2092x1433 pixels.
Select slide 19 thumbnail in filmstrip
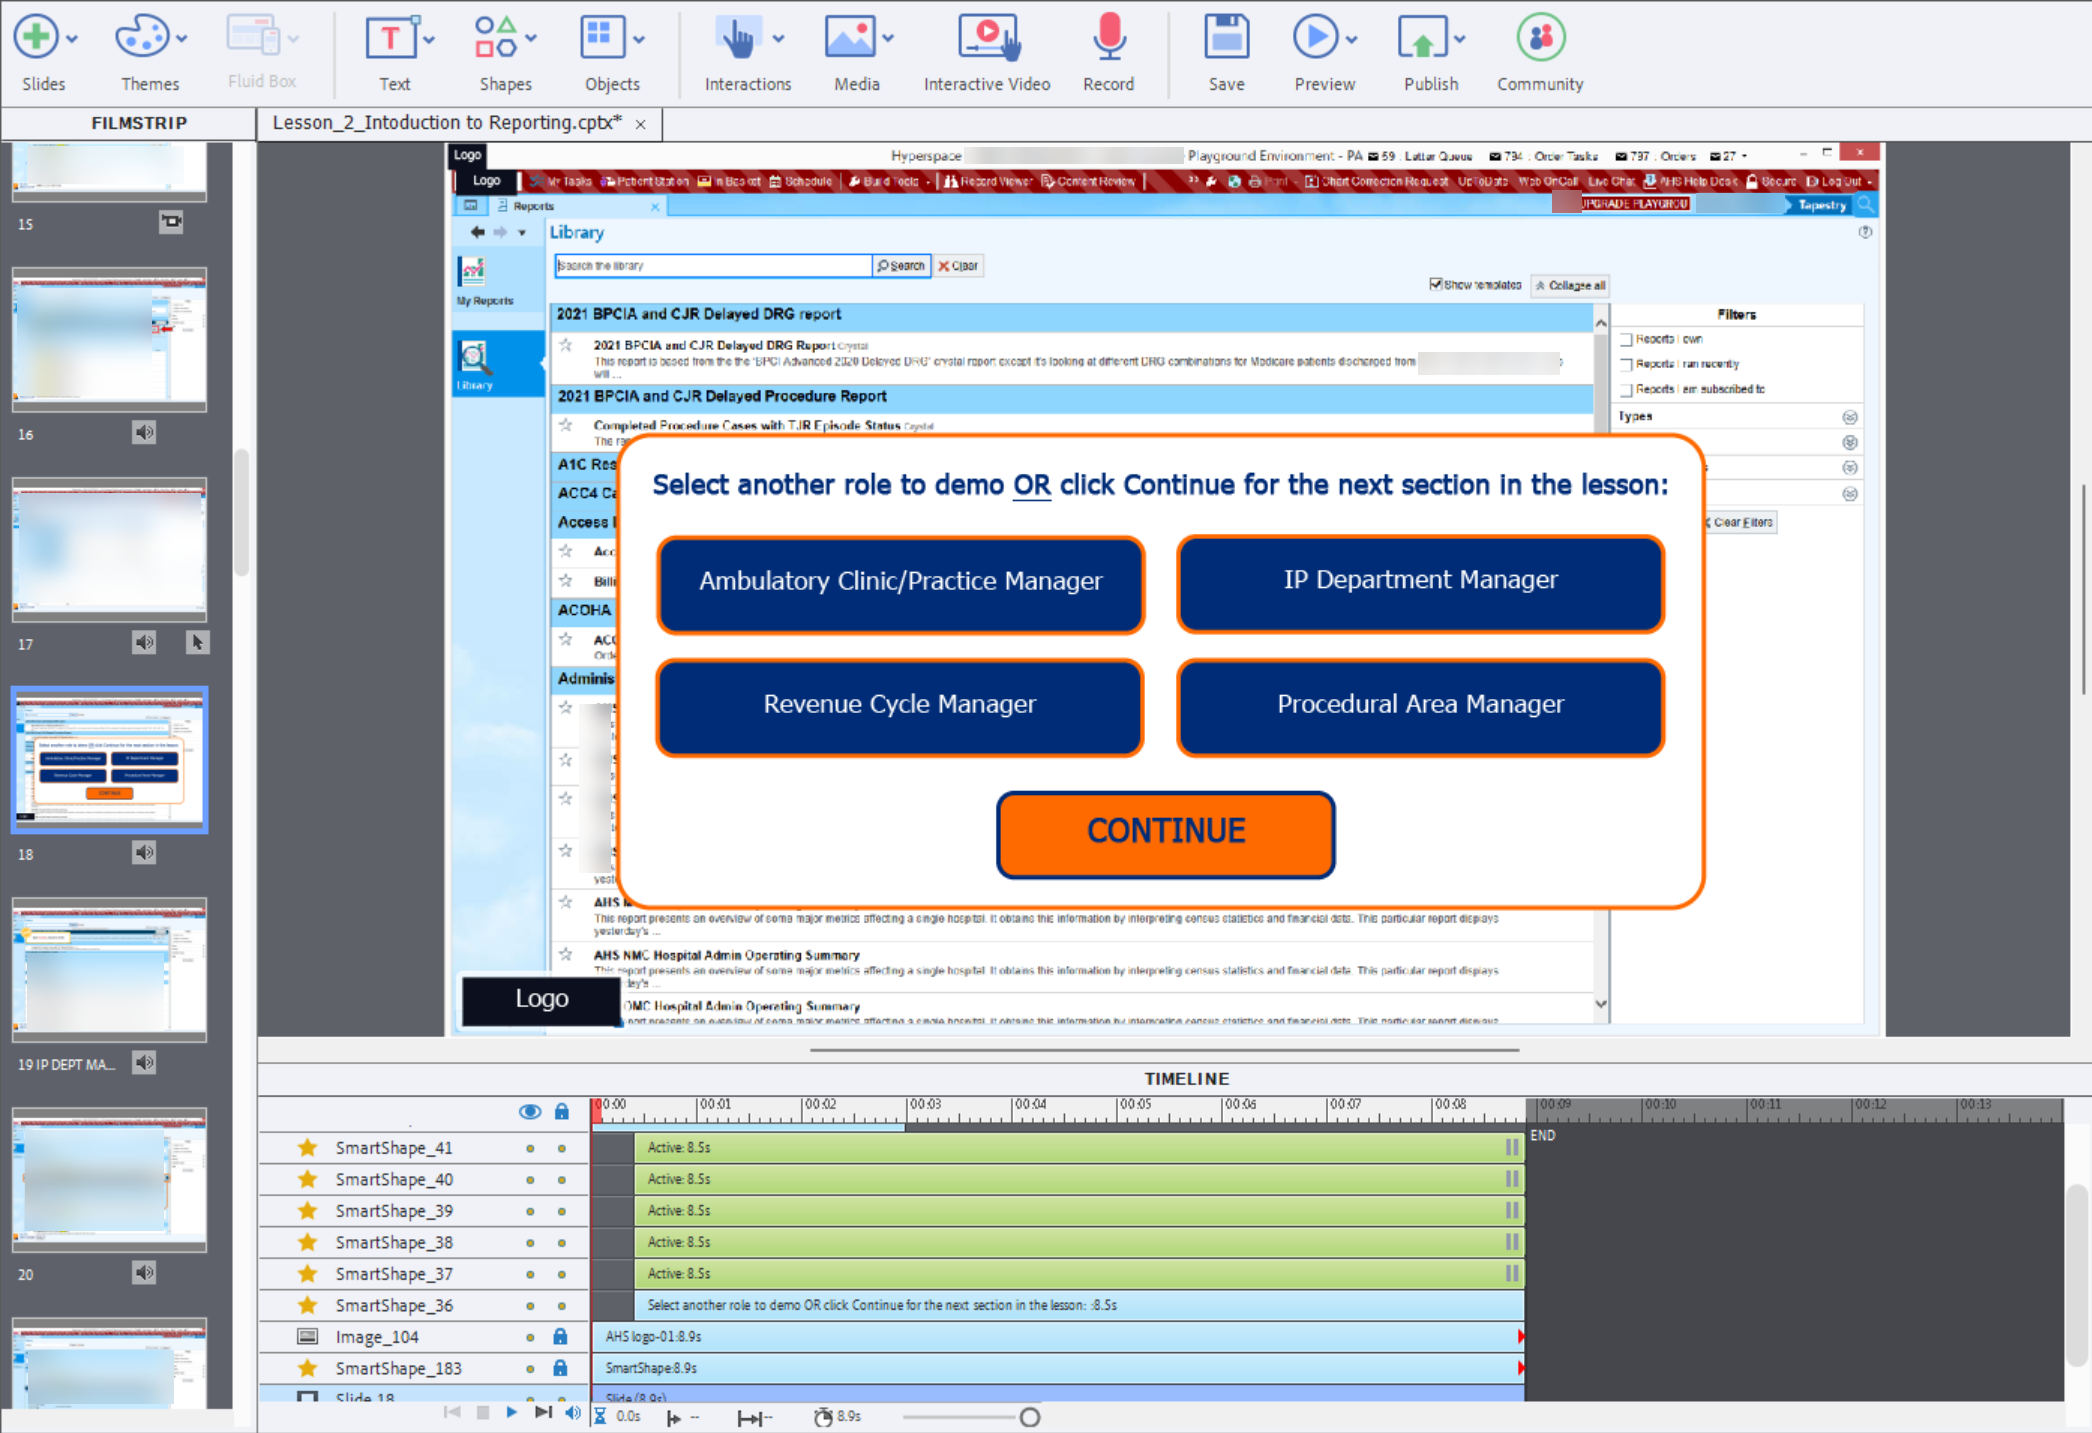[110, 968]
